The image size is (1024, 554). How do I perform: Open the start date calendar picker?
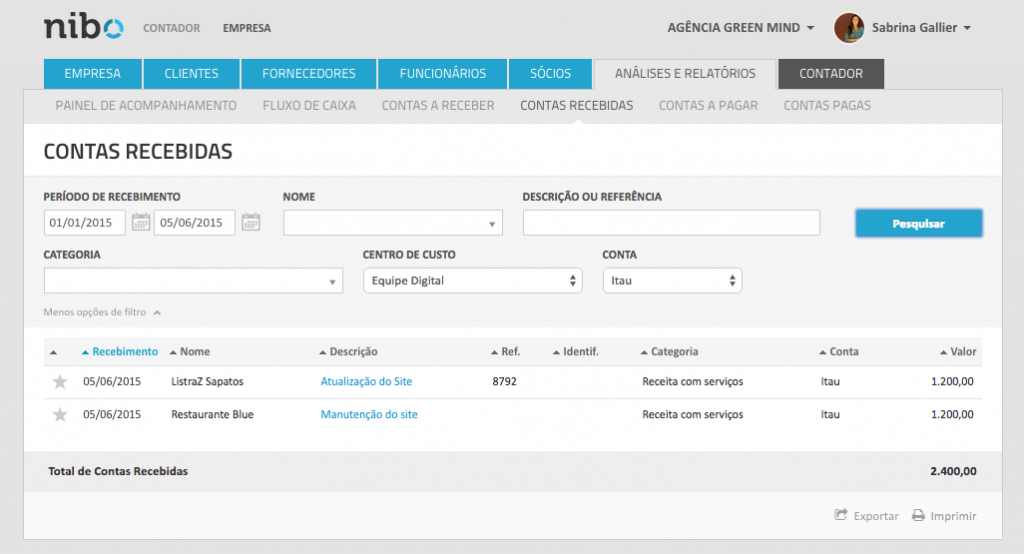click(x=141, y=222)
